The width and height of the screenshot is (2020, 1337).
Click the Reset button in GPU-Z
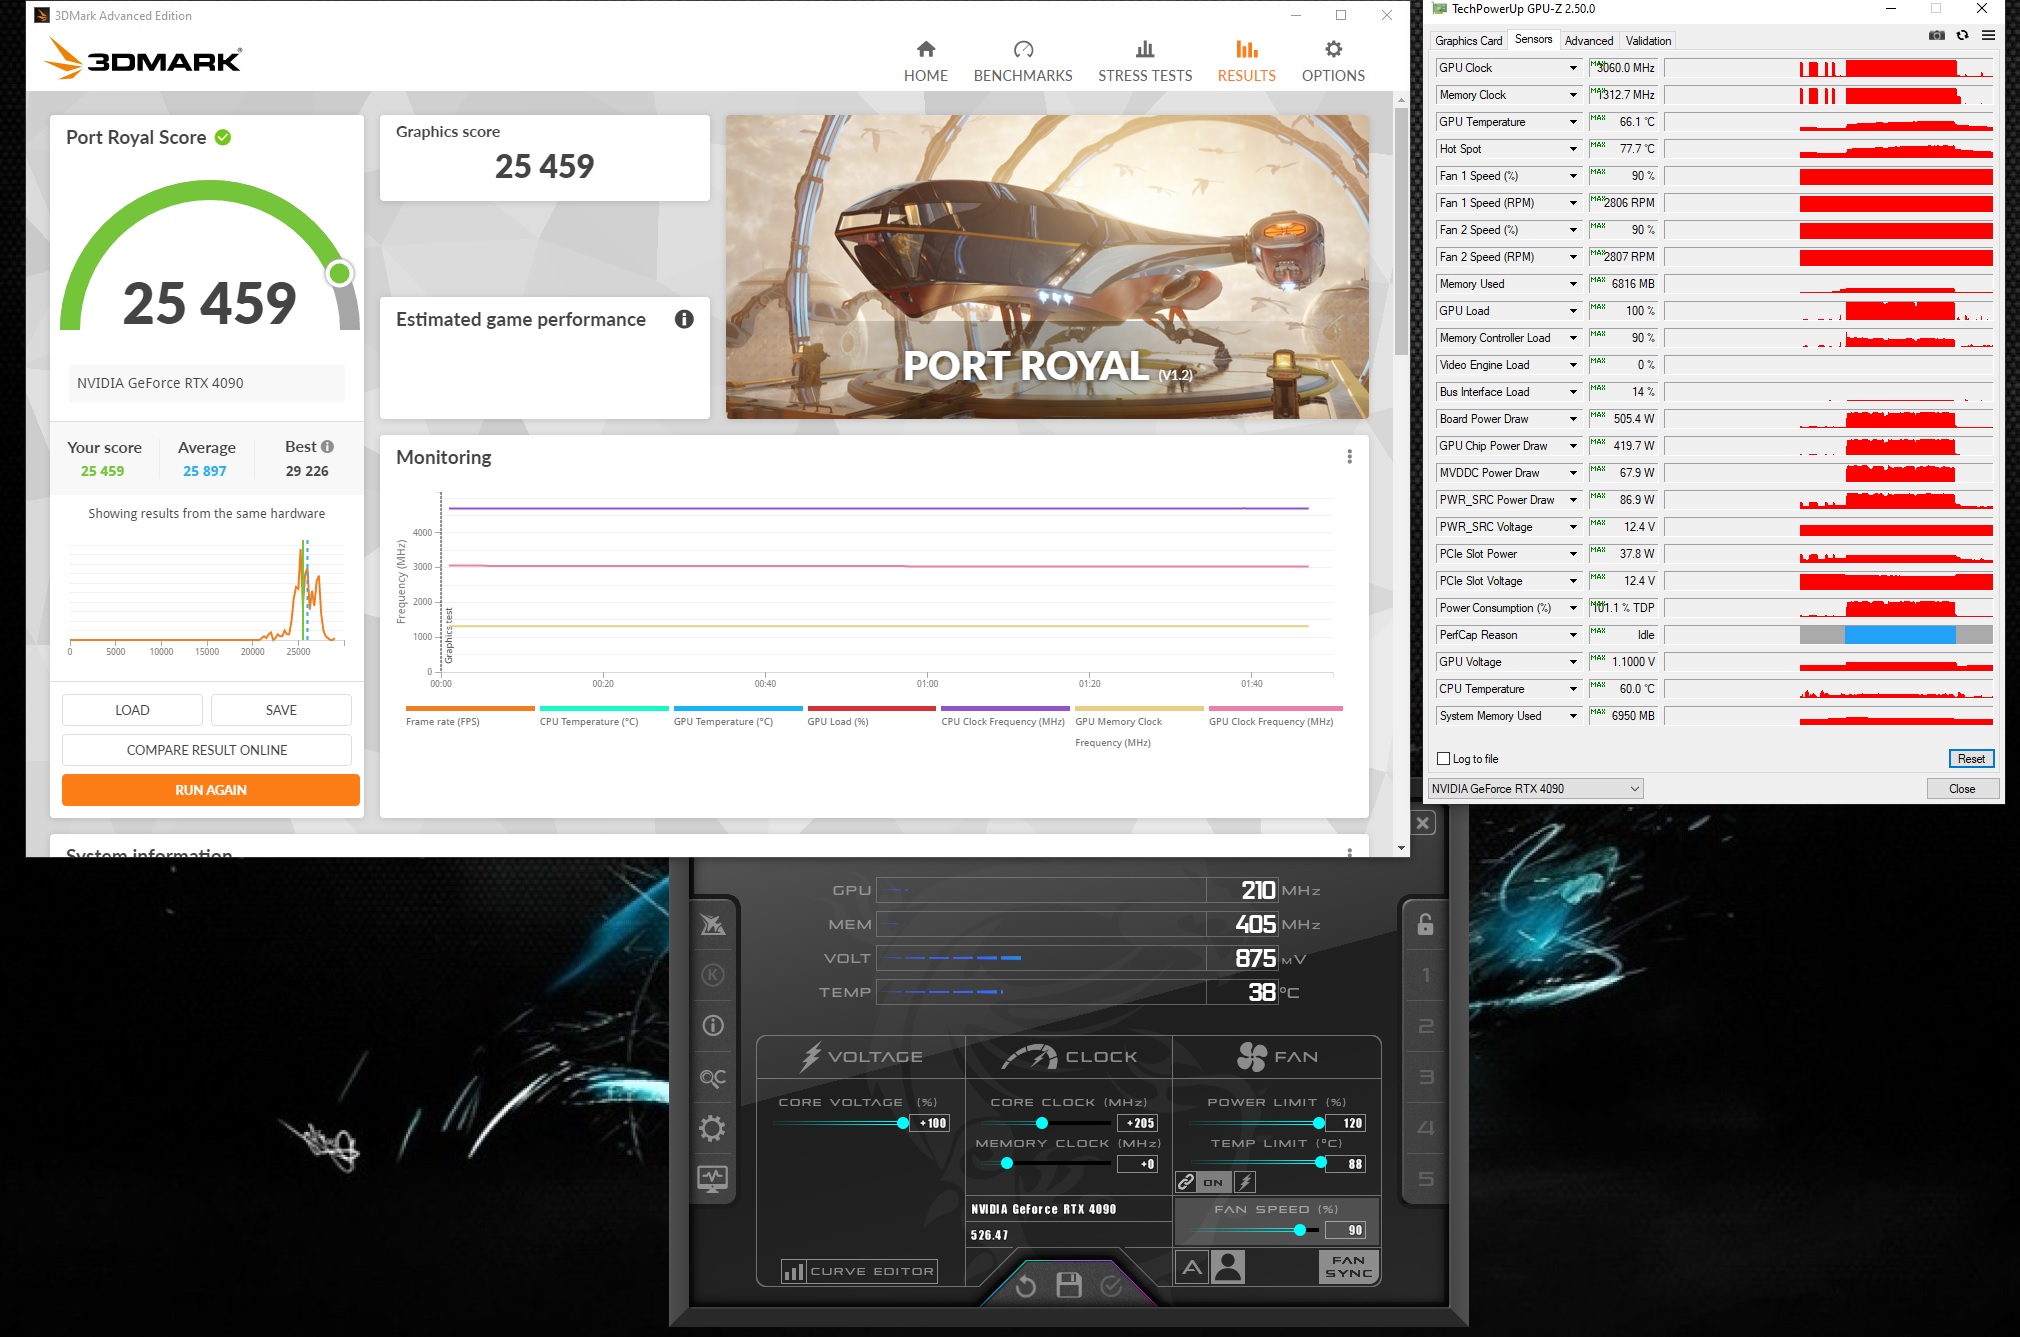coord(1971,759)
